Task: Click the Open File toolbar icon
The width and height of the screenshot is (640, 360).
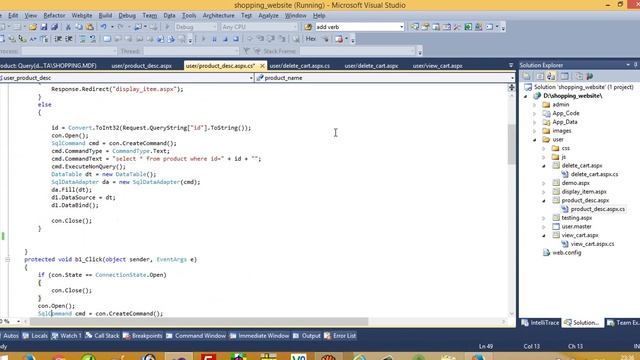Action: pyautogui.click(x=33, y=27)
